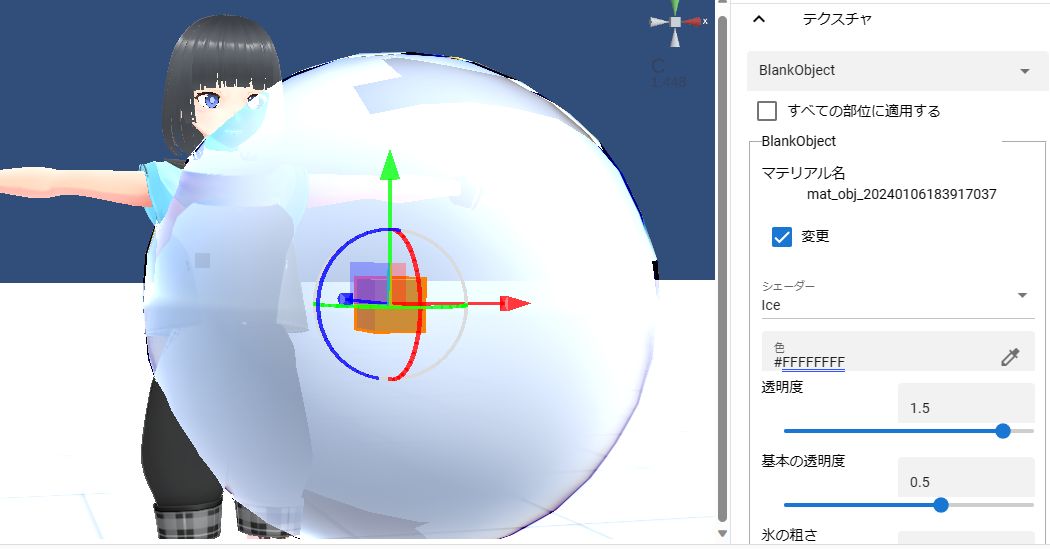Collapse the テクスチャ section chevron
The height and width of the screenshot is (549, 1050).
[759, 19]
